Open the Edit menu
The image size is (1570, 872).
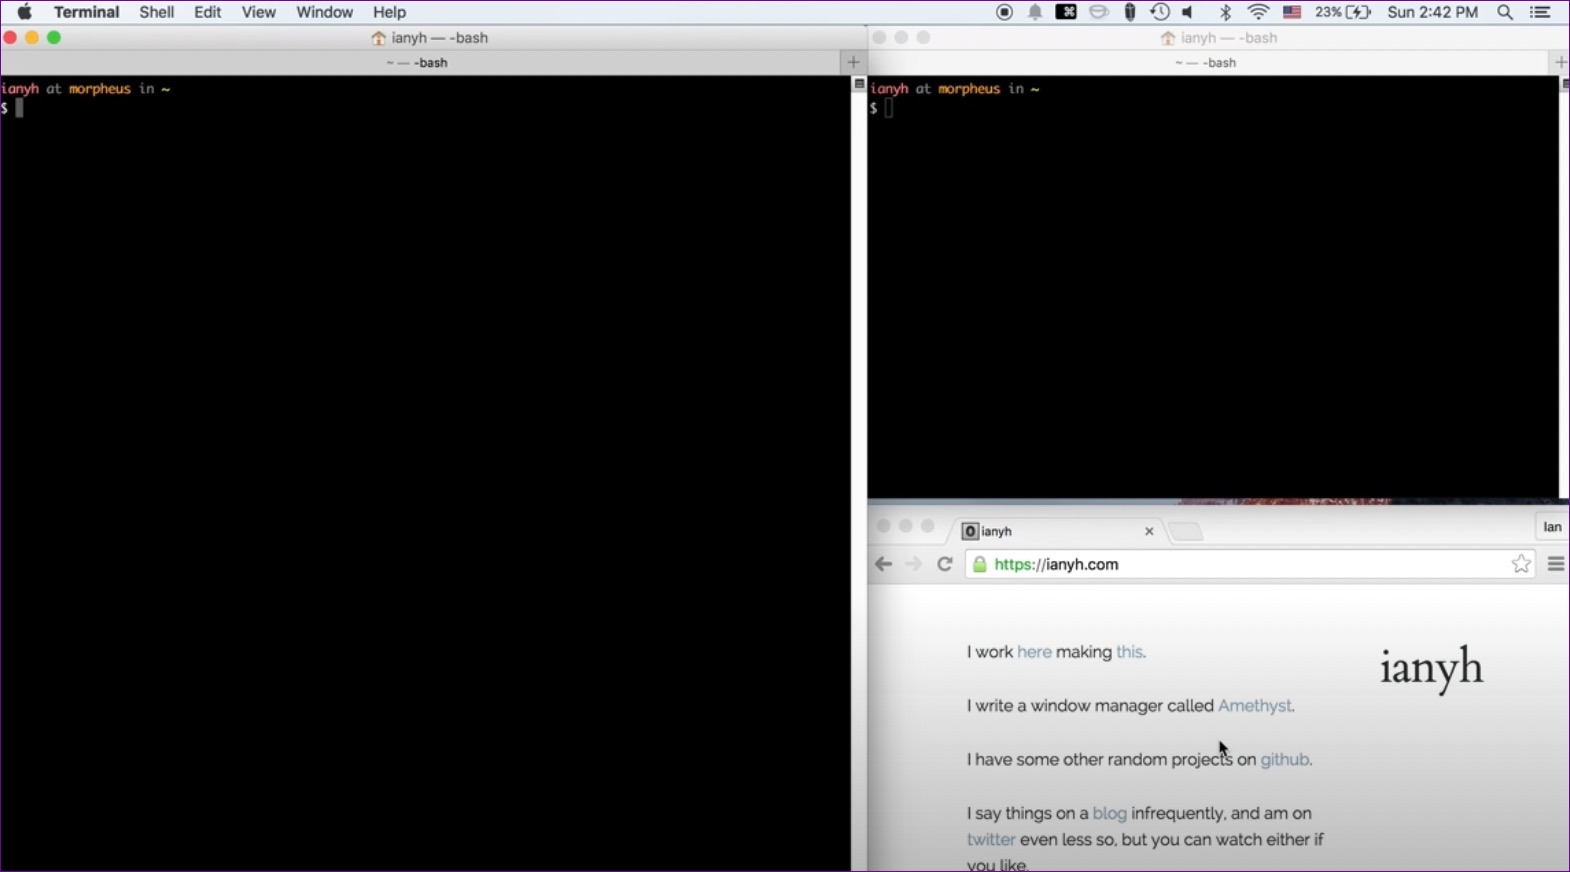pos(208,12)
